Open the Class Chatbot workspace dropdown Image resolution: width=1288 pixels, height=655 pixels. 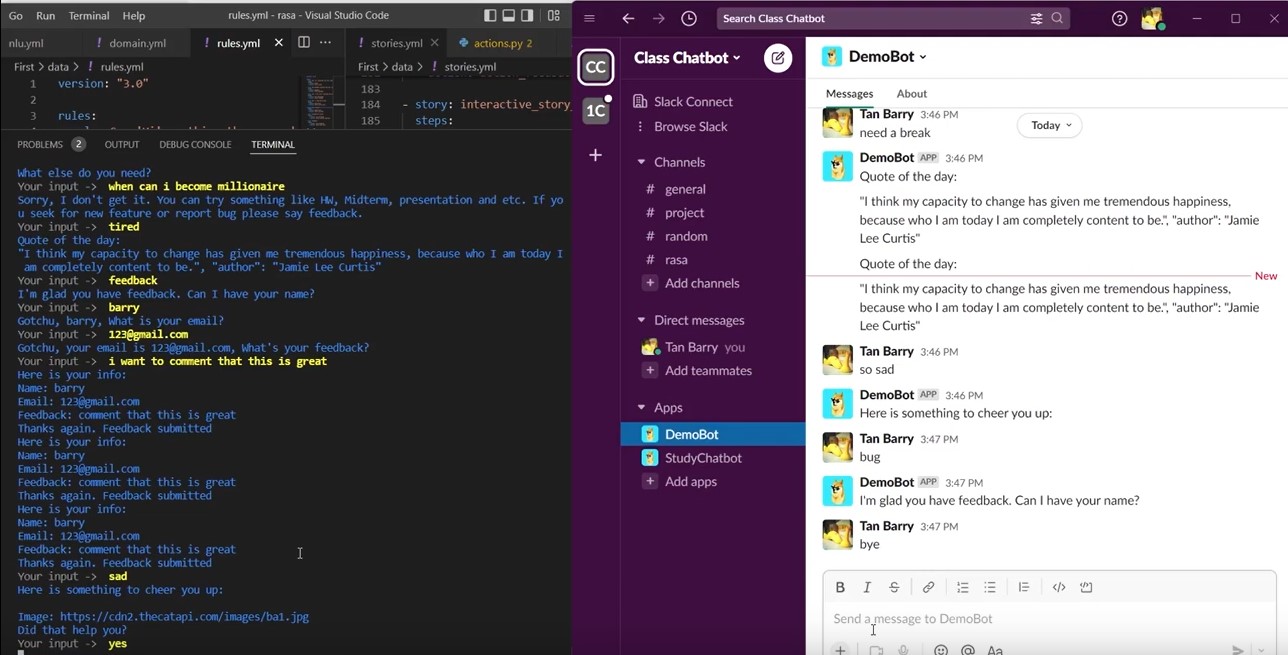[x=687, y=58]
